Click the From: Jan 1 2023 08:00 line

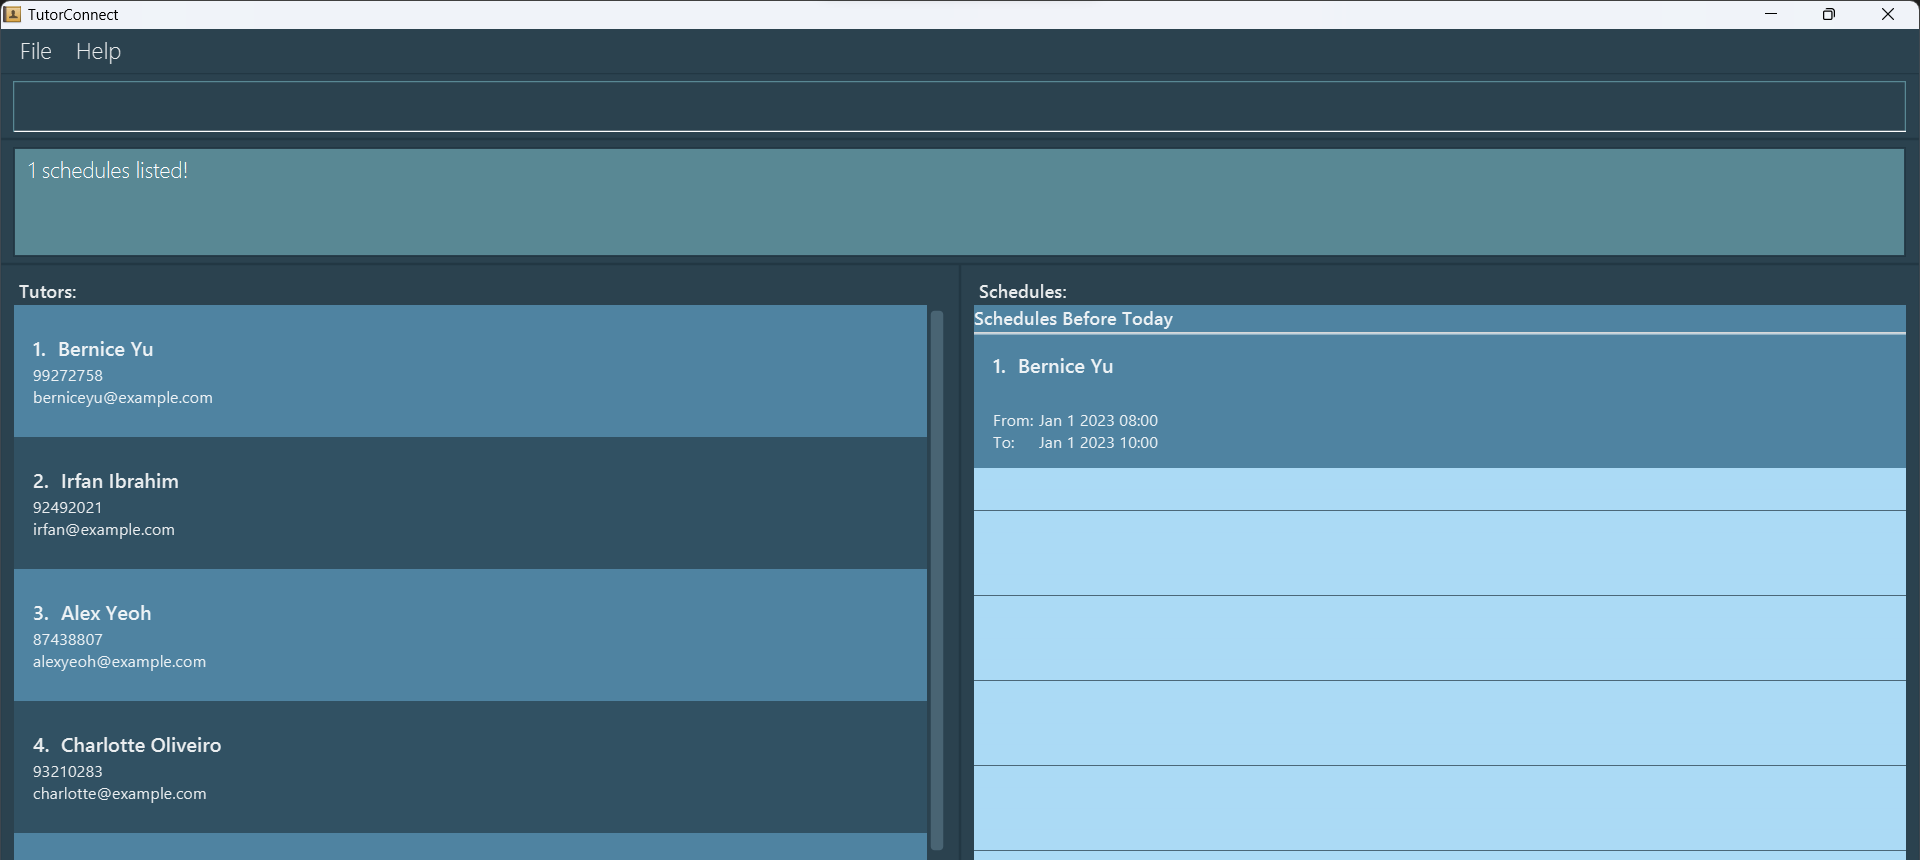click(x=1075, y=421)
